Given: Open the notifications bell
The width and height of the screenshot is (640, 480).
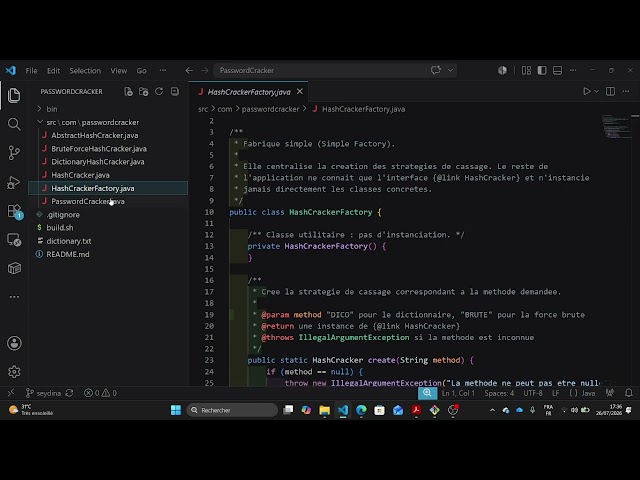Looking at the screenshot, I should point(629,393).
